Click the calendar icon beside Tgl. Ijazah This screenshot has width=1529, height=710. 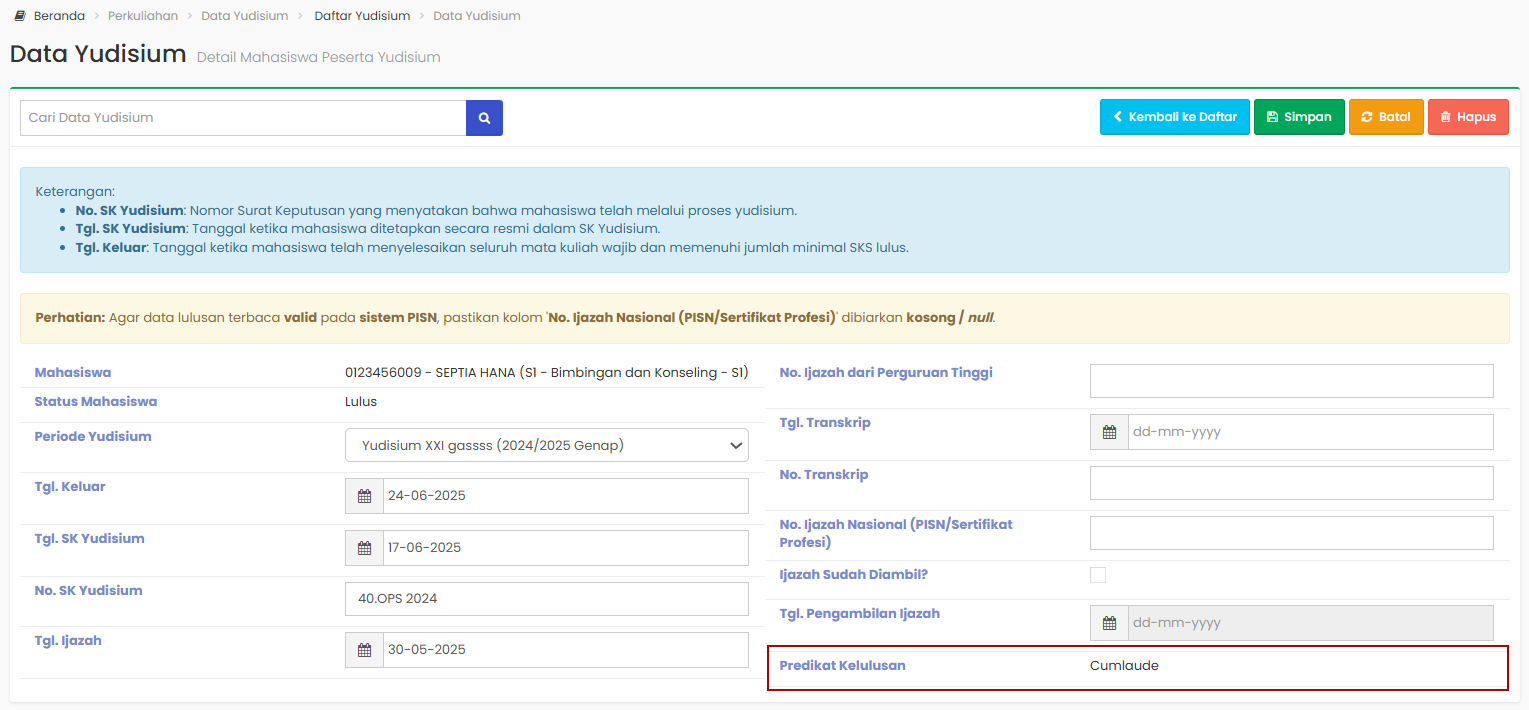(x=365, y=650)
